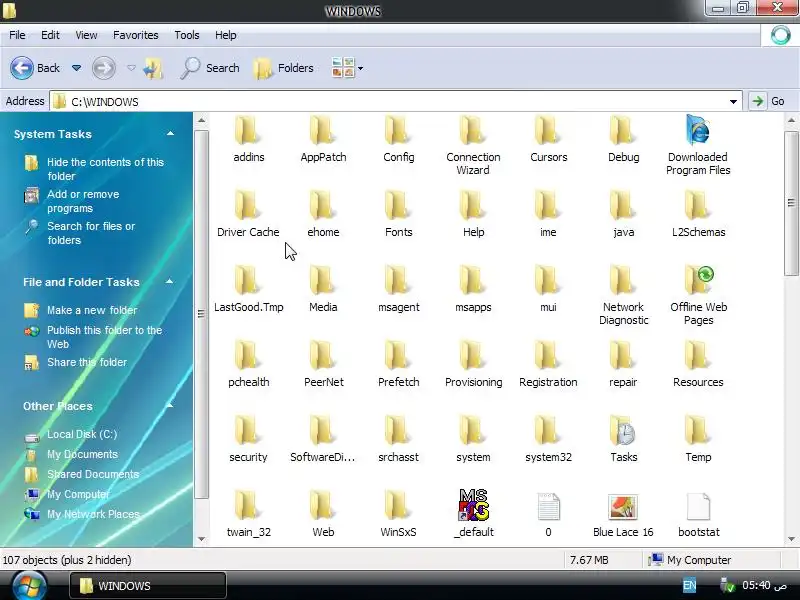This screenshot has height=600, width=800.
Task: Select the Temp folder icon
Action: click(x=698, y=431)
